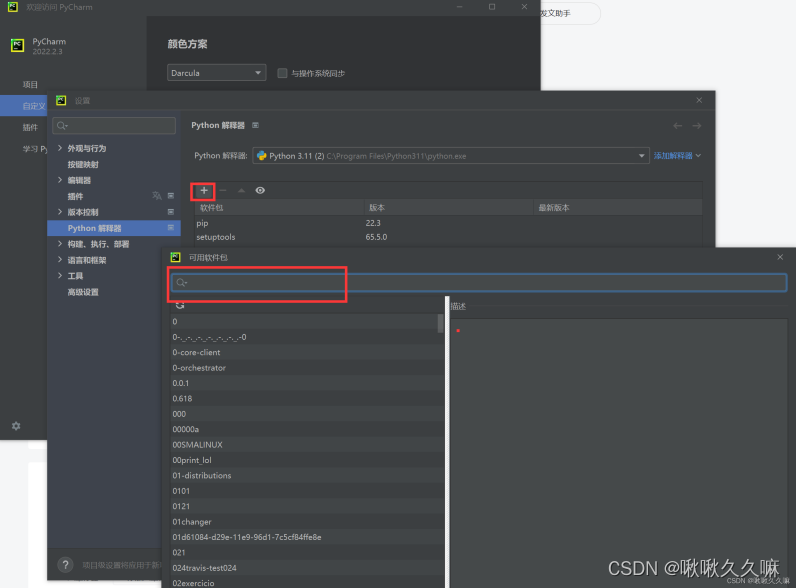Select 插件 in settings tree
The image size is (796, 588).
75,196
